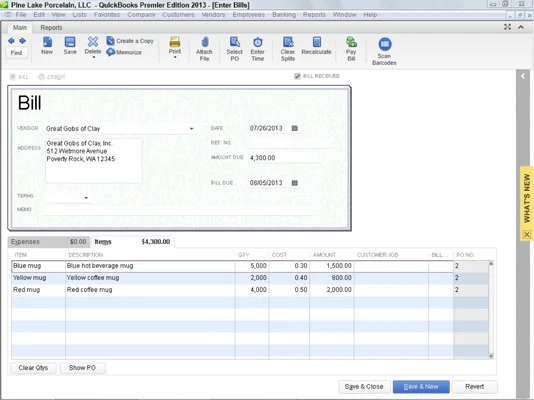
Task: Open the Vendor dropdown list
Action: (191, 129)
